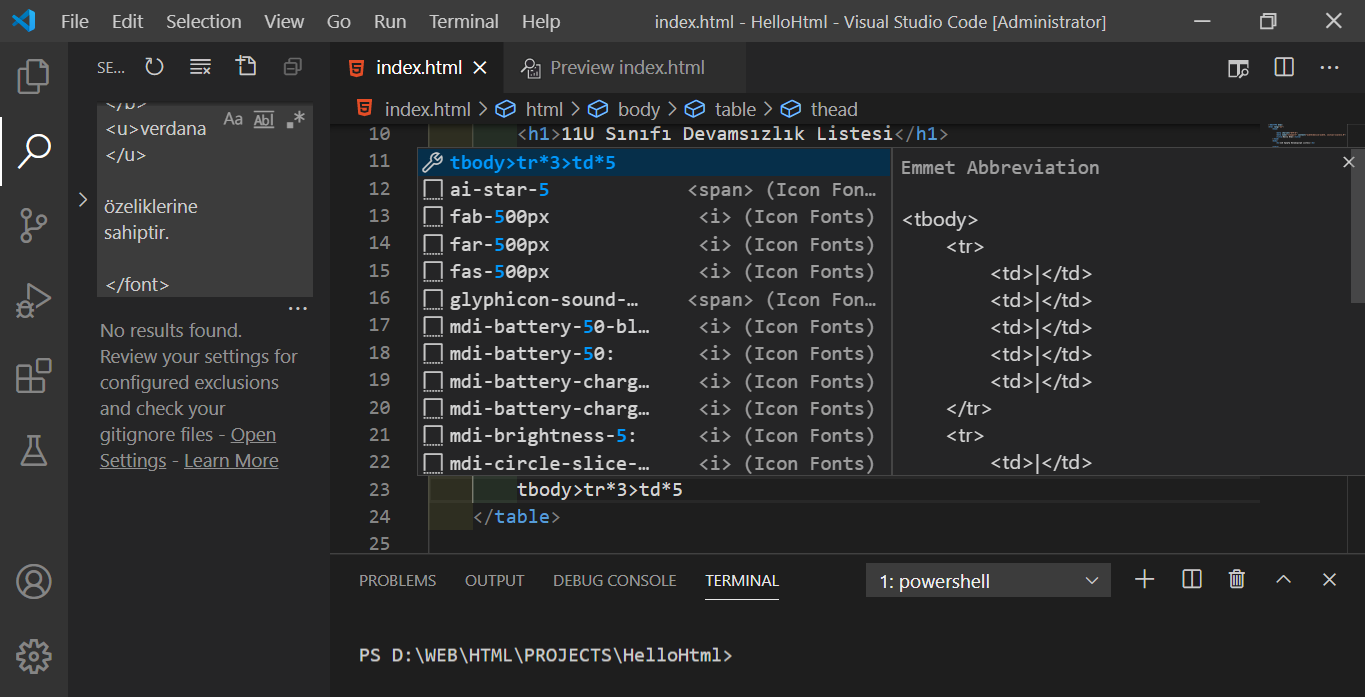Expand the replace field chevron in search
Image resolution: width=1365 pixels, height=697 pixels.
click(x=83, y=200)
